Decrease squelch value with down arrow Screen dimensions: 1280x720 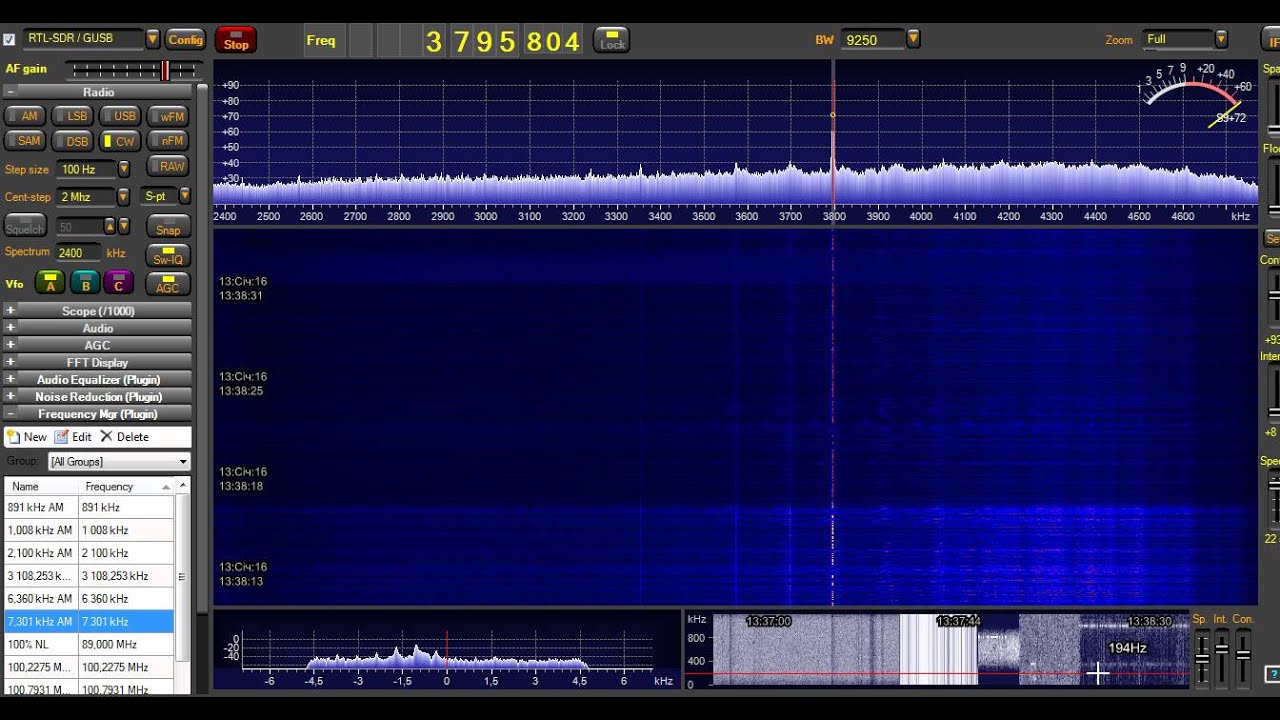124,226
